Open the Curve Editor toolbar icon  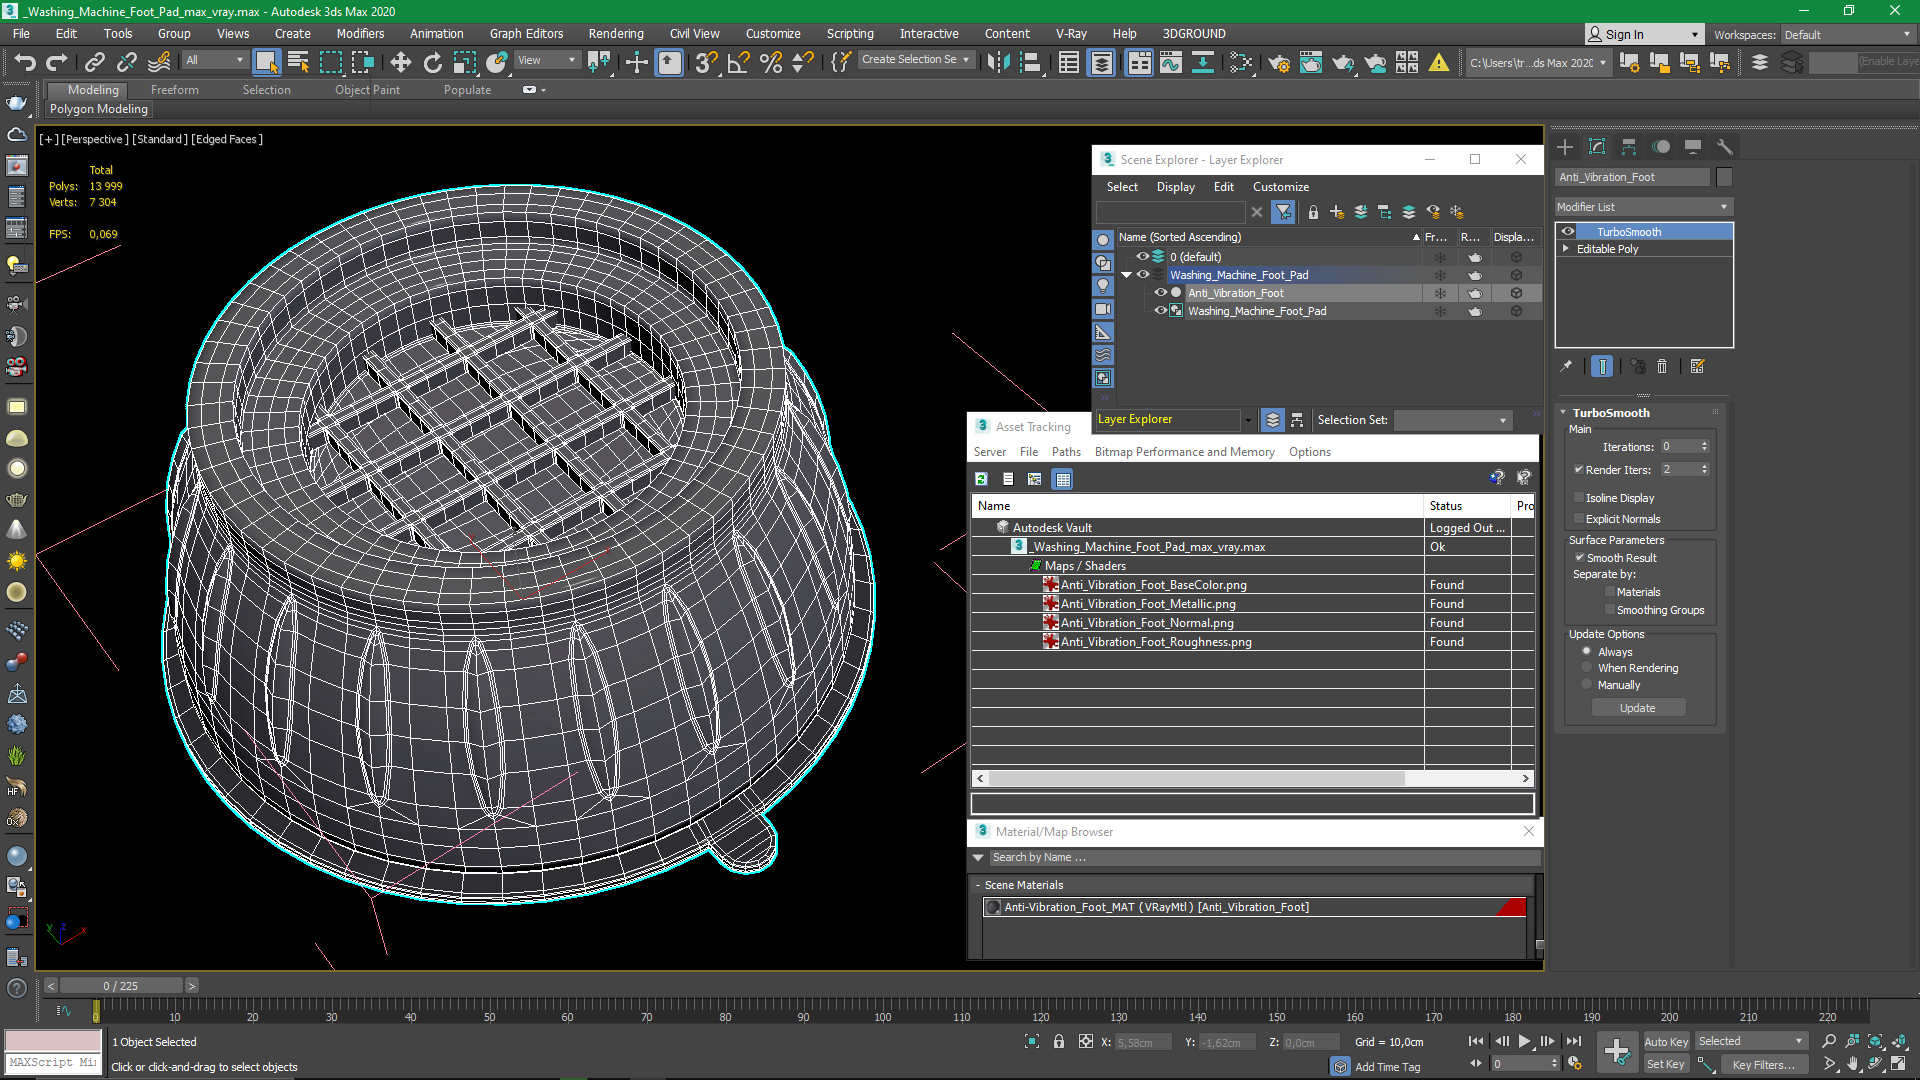1171,63
